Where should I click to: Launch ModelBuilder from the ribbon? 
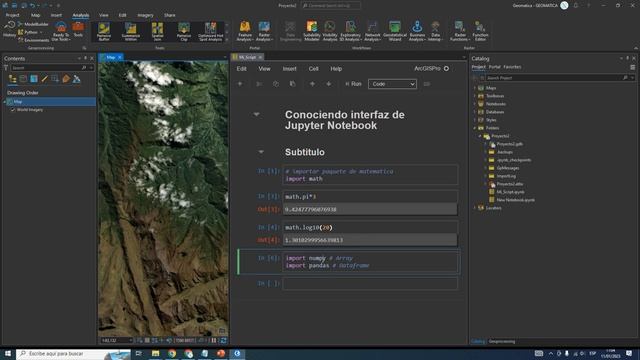pyautogui.click(x=33, y=24)
